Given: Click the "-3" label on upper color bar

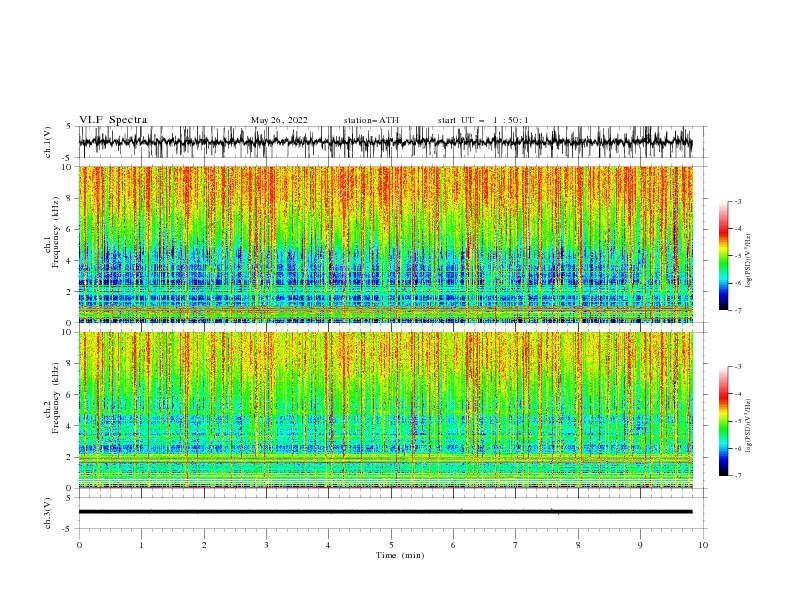Looking at the screenshot, I should pos(738,201).
